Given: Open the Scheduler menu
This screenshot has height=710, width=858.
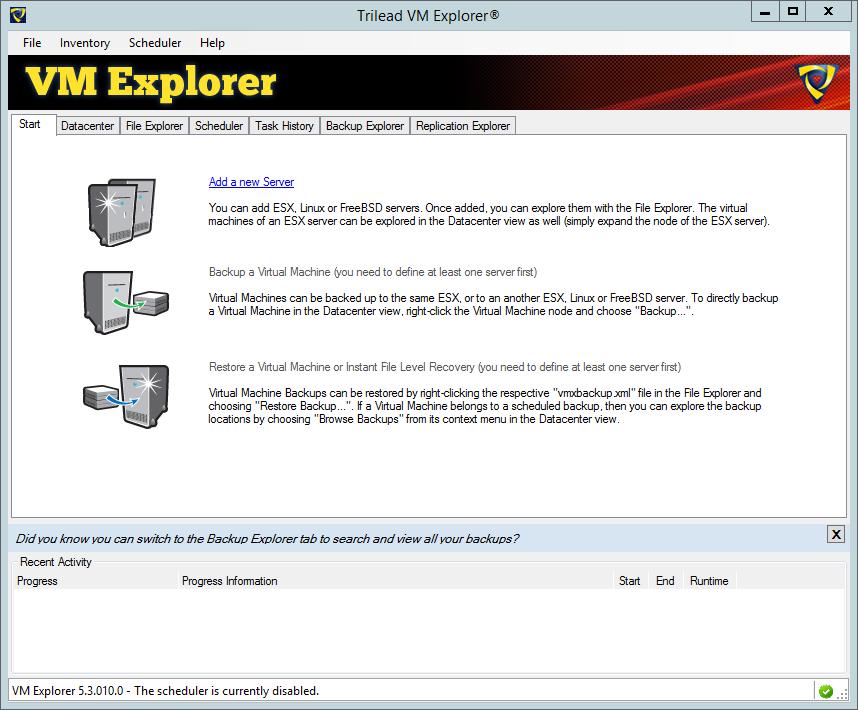Looking at the screenshot, I should [155, 43].
